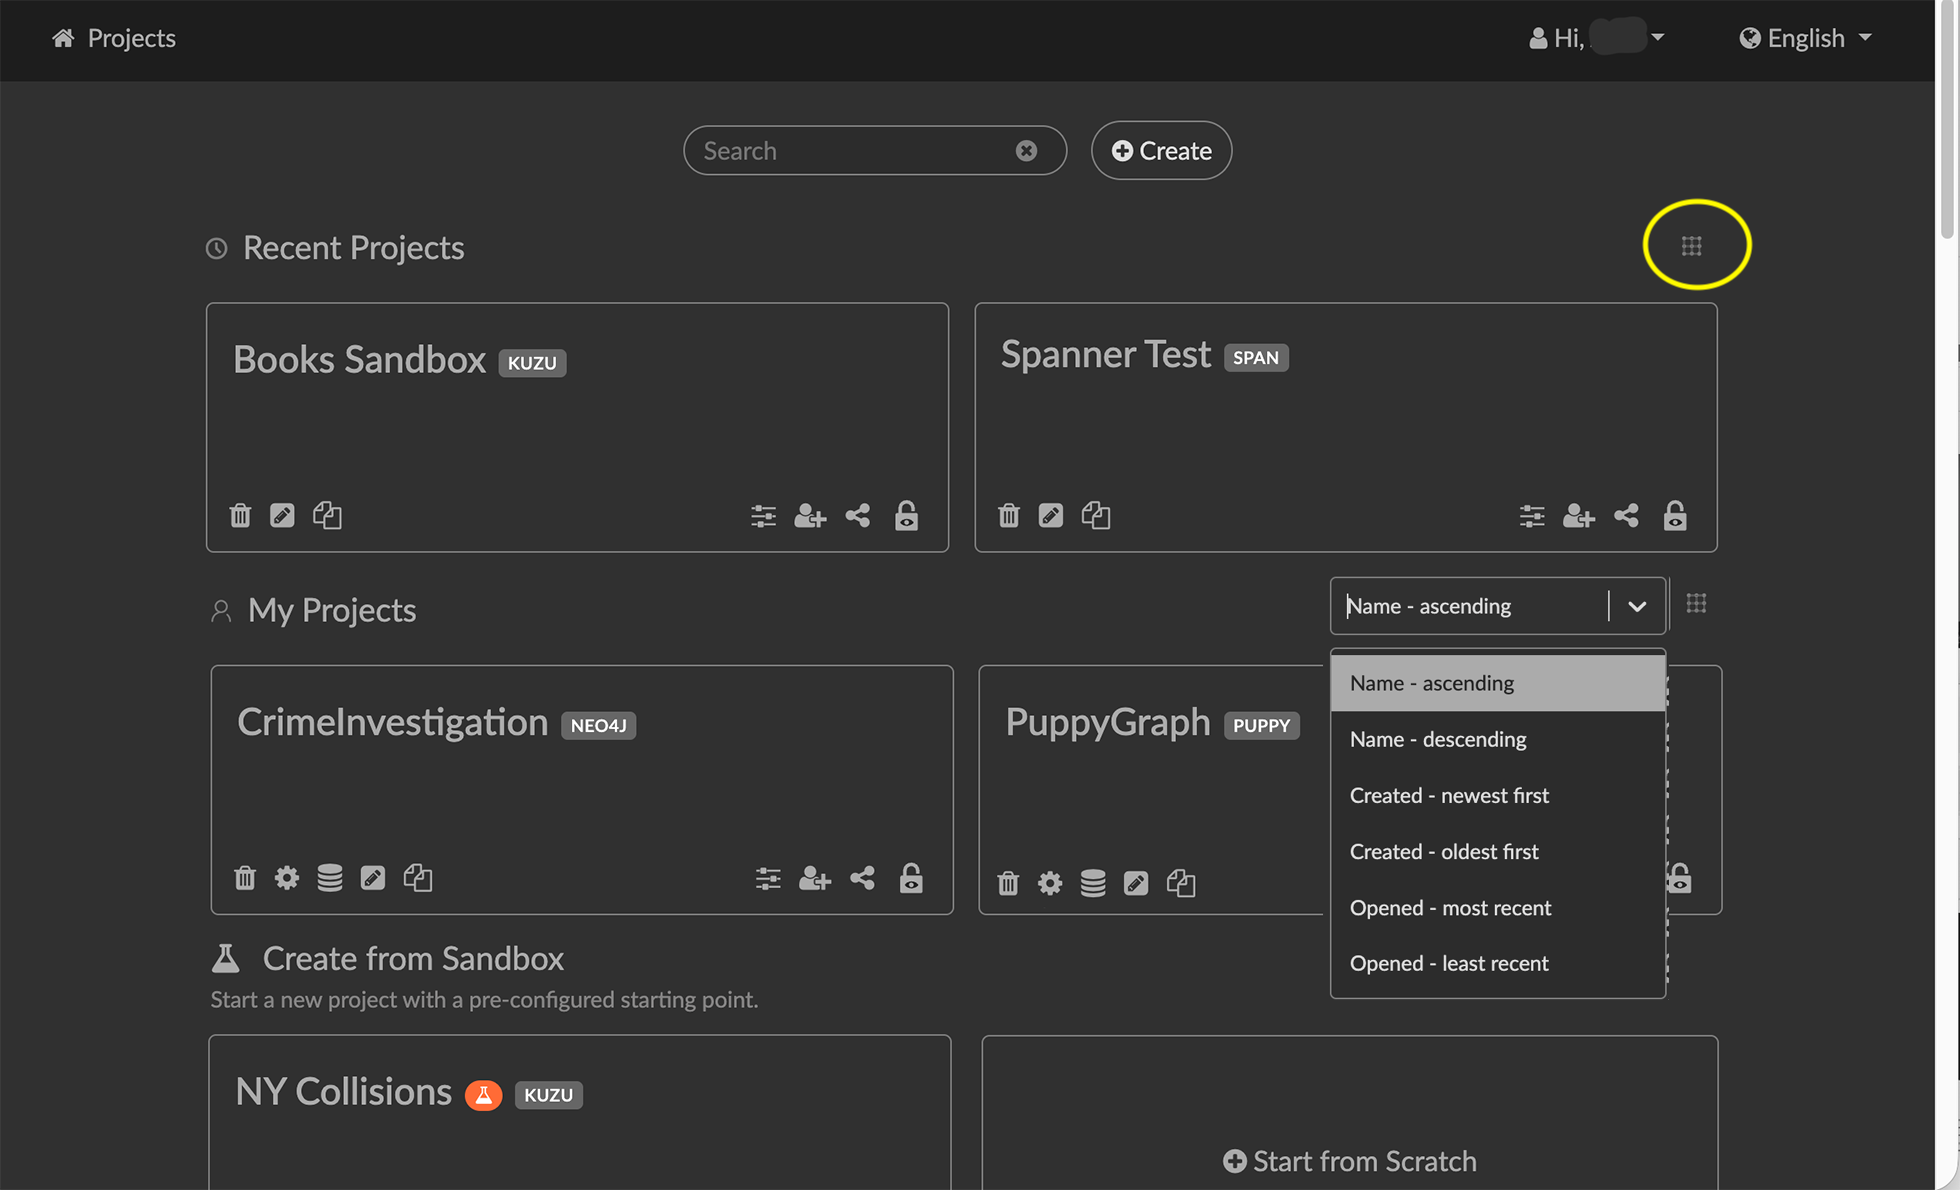The image size is (1960, 1190).
Task: Open the English language dropdown
Action: pos(1806,38)
